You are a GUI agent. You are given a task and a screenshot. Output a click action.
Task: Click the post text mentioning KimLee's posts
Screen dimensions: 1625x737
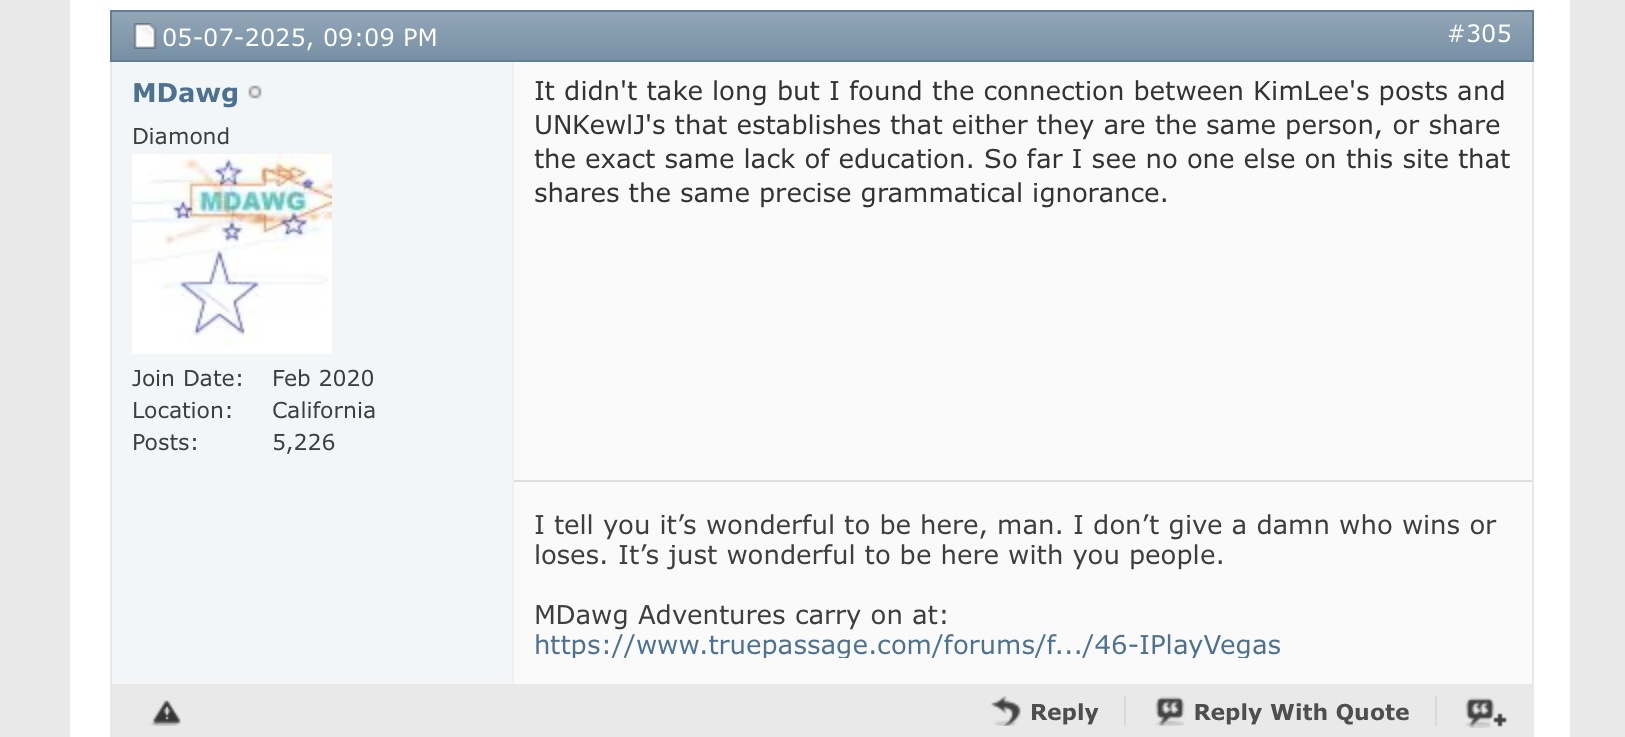[1022, 142]
